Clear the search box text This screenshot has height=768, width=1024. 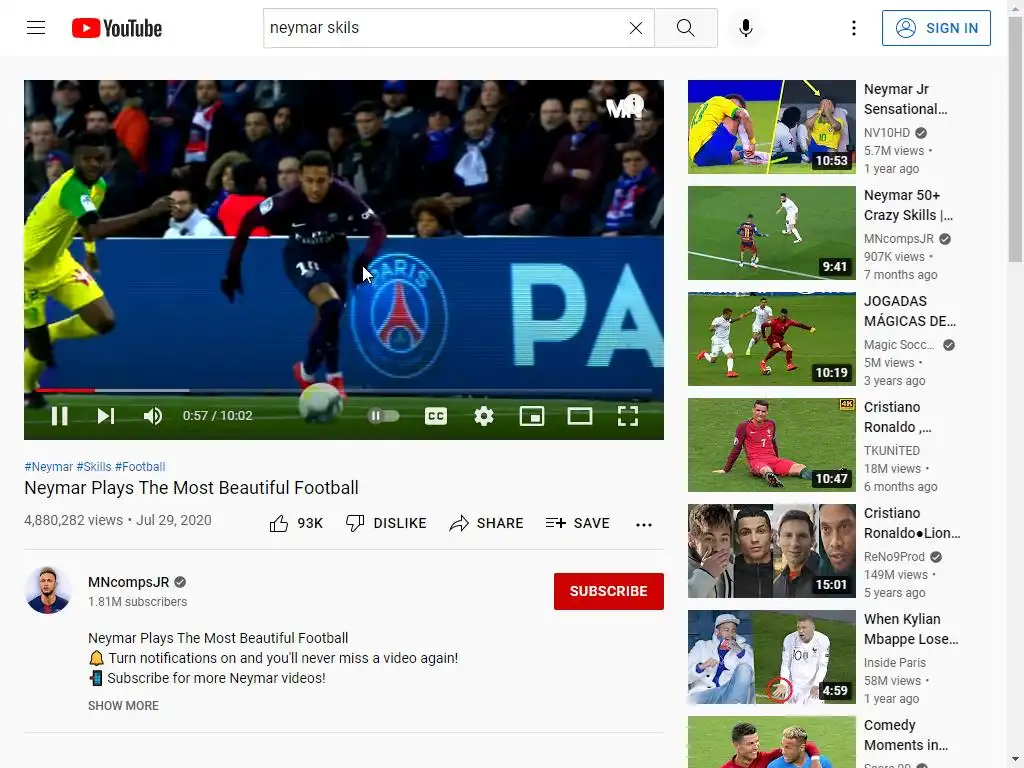pos(635,28)
